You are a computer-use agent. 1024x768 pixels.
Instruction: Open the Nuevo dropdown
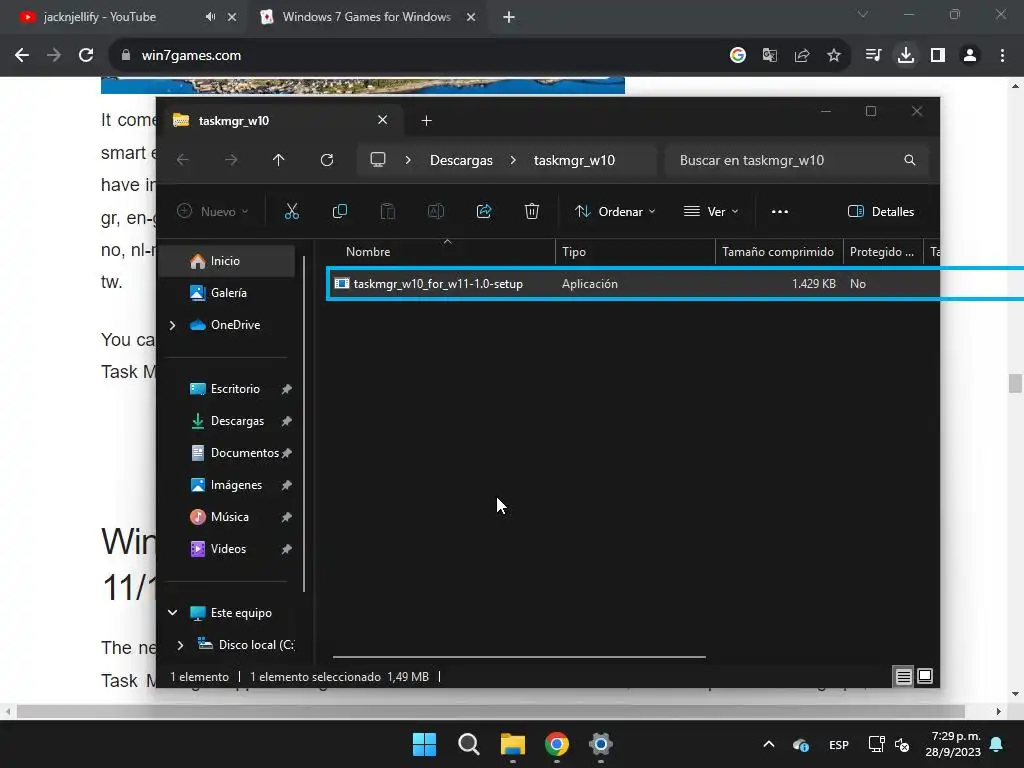213,212
